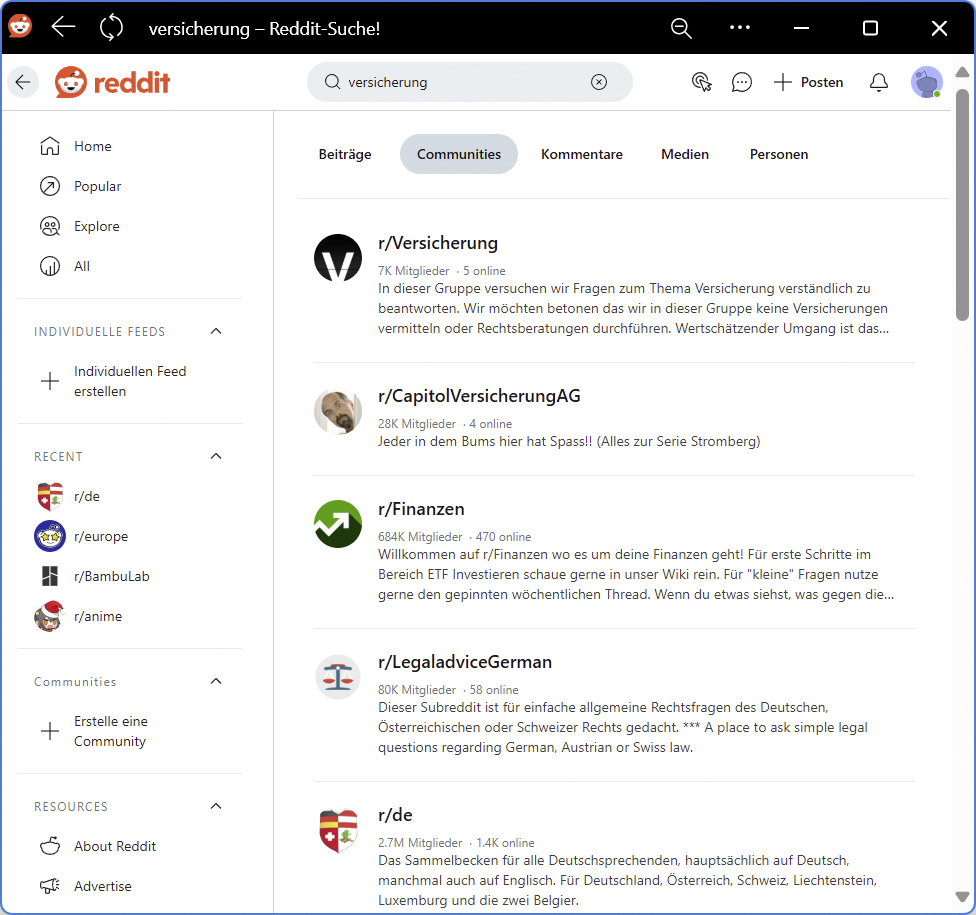Open Reddit home via the logo
976x915 pixels.
[x=113, y=82]
